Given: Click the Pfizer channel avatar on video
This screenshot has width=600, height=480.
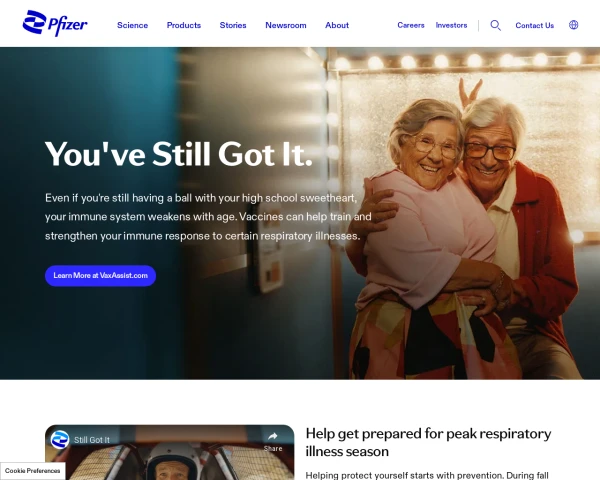Looking at the screenshot, I should 60,440.
